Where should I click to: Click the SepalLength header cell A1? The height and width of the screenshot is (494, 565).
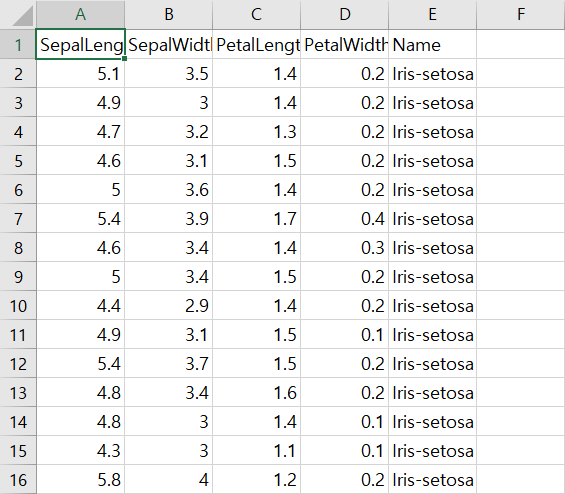coord(80,44)
